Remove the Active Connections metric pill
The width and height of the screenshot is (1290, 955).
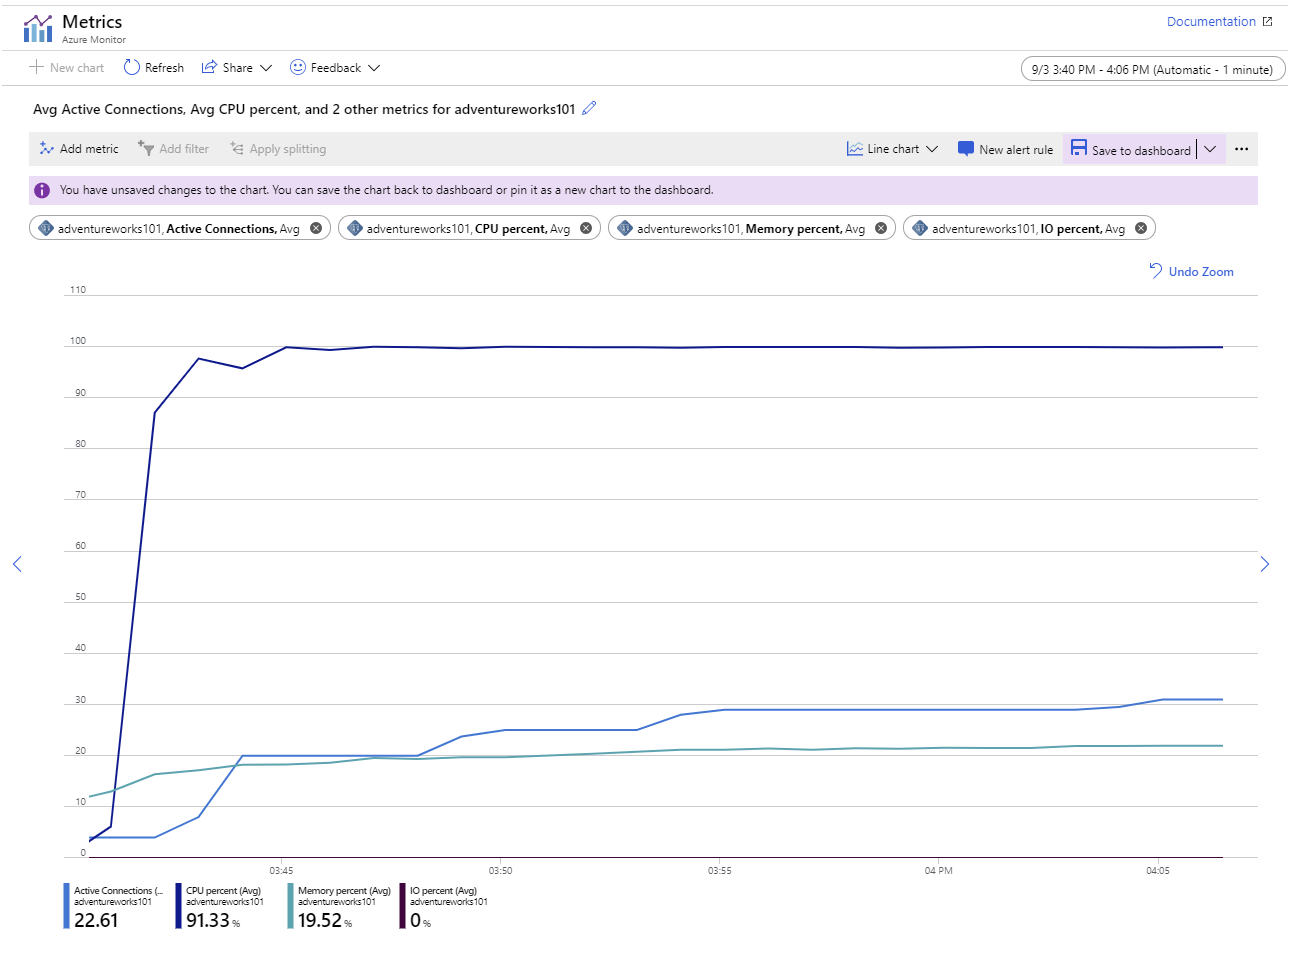(316, 228)
